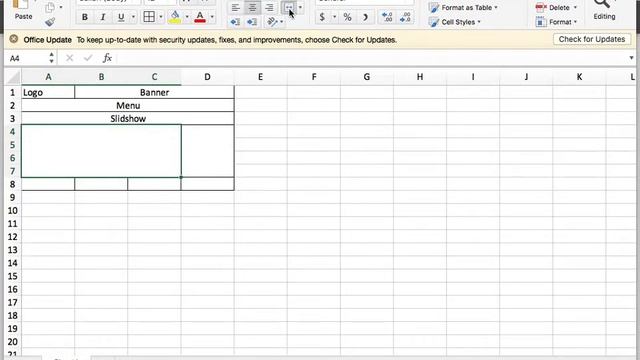Apply red font color
Image resolution: width=640 pixels, height=360 pixels.
tap(200, 17)
